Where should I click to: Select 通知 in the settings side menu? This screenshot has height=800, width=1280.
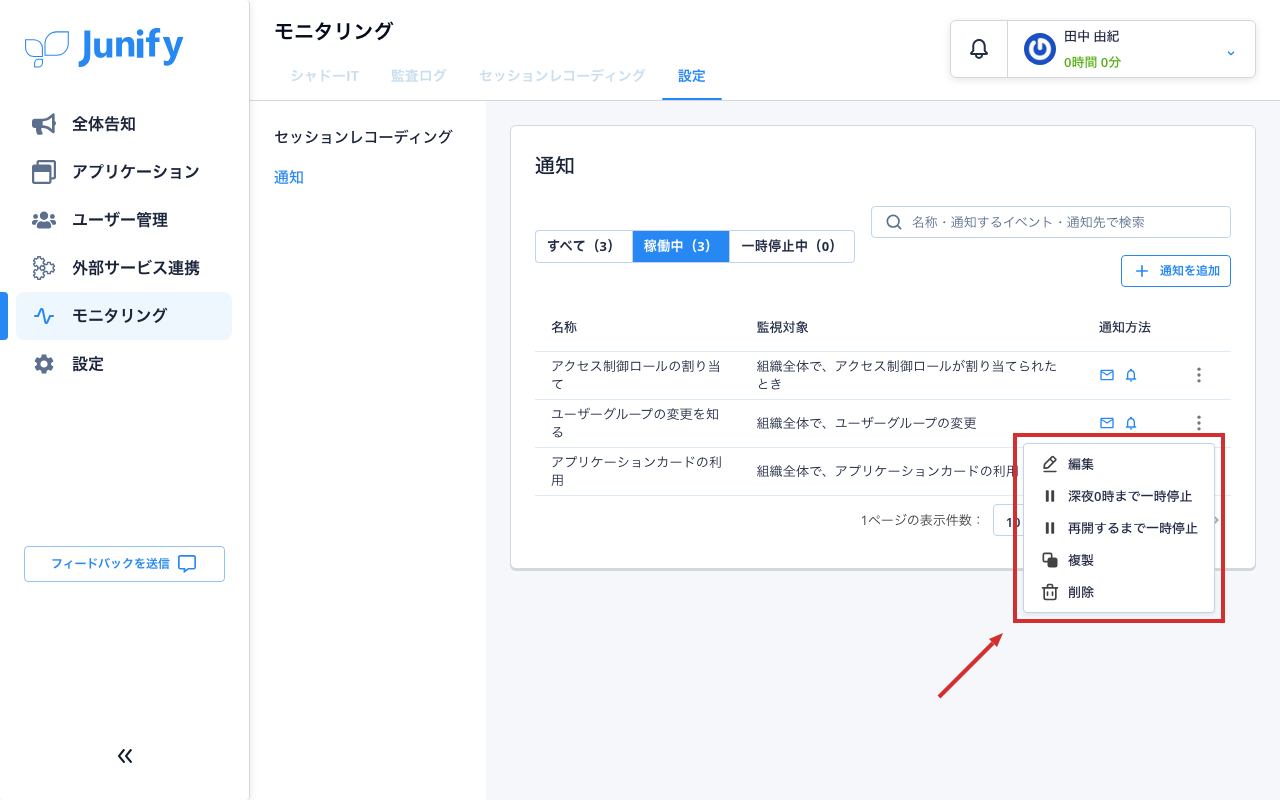pos(289,178)
